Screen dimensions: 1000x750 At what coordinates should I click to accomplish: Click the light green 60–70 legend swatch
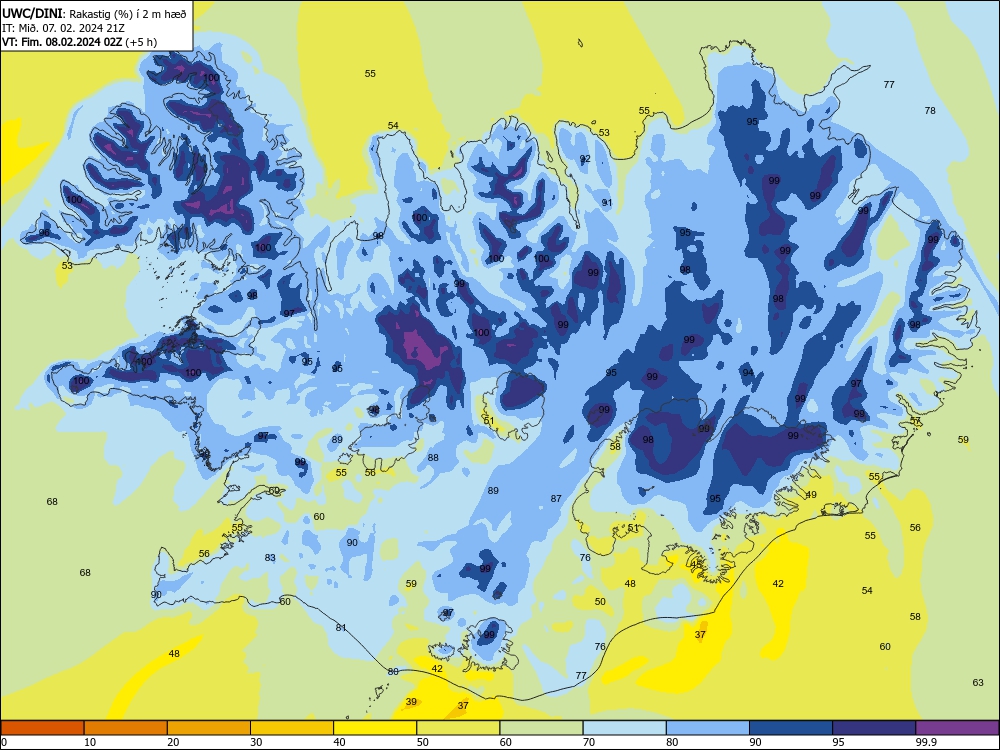541,728
